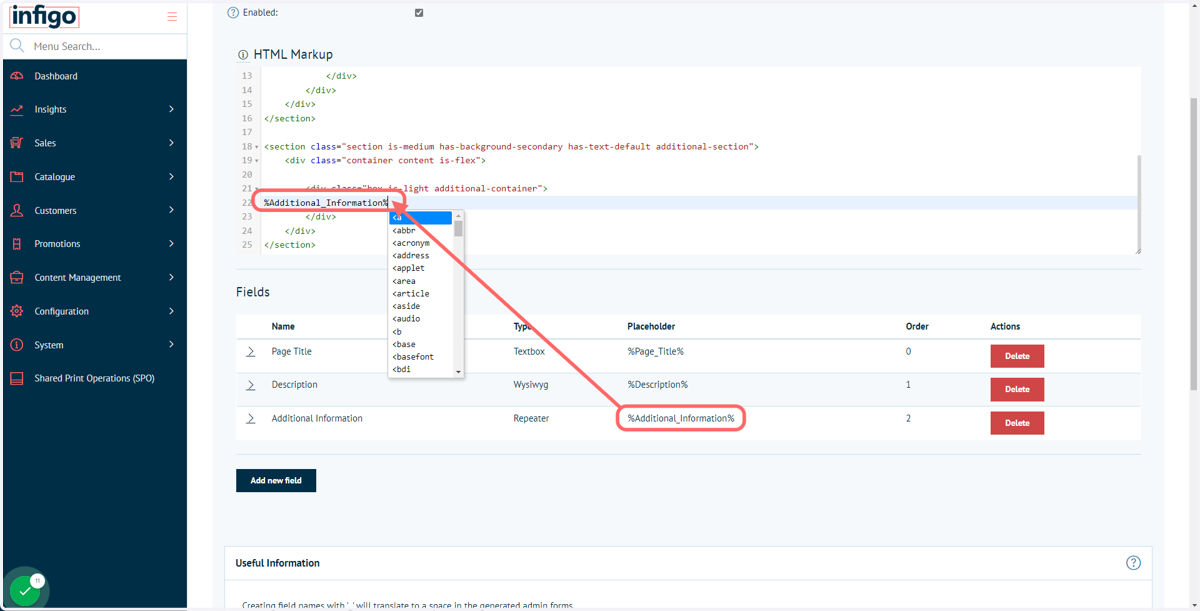The image size is (1200, 611).
Task: Fold code at line 19 arrow
Action: pos(257,161)
